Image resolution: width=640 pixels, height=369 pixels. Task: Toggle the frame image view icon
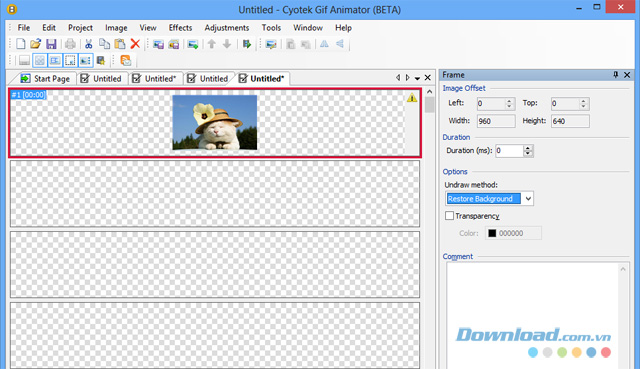pyautogui.click(x=86, y=61)
